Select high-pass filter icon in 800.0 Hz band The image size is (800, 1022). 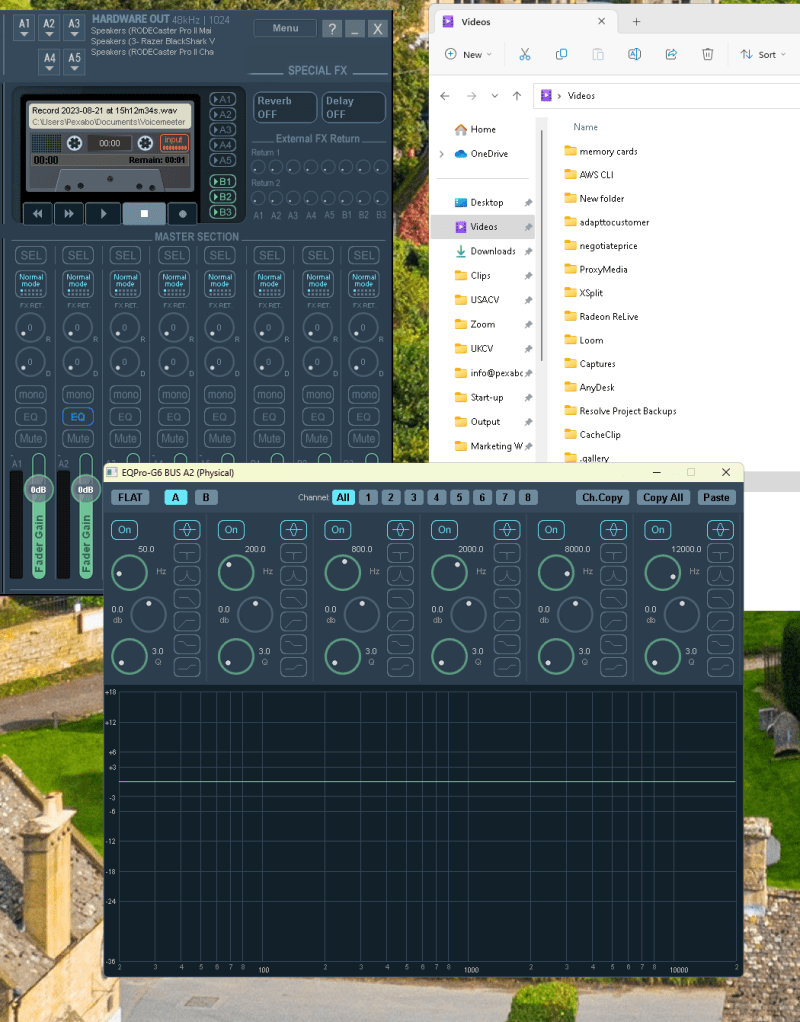400,621
